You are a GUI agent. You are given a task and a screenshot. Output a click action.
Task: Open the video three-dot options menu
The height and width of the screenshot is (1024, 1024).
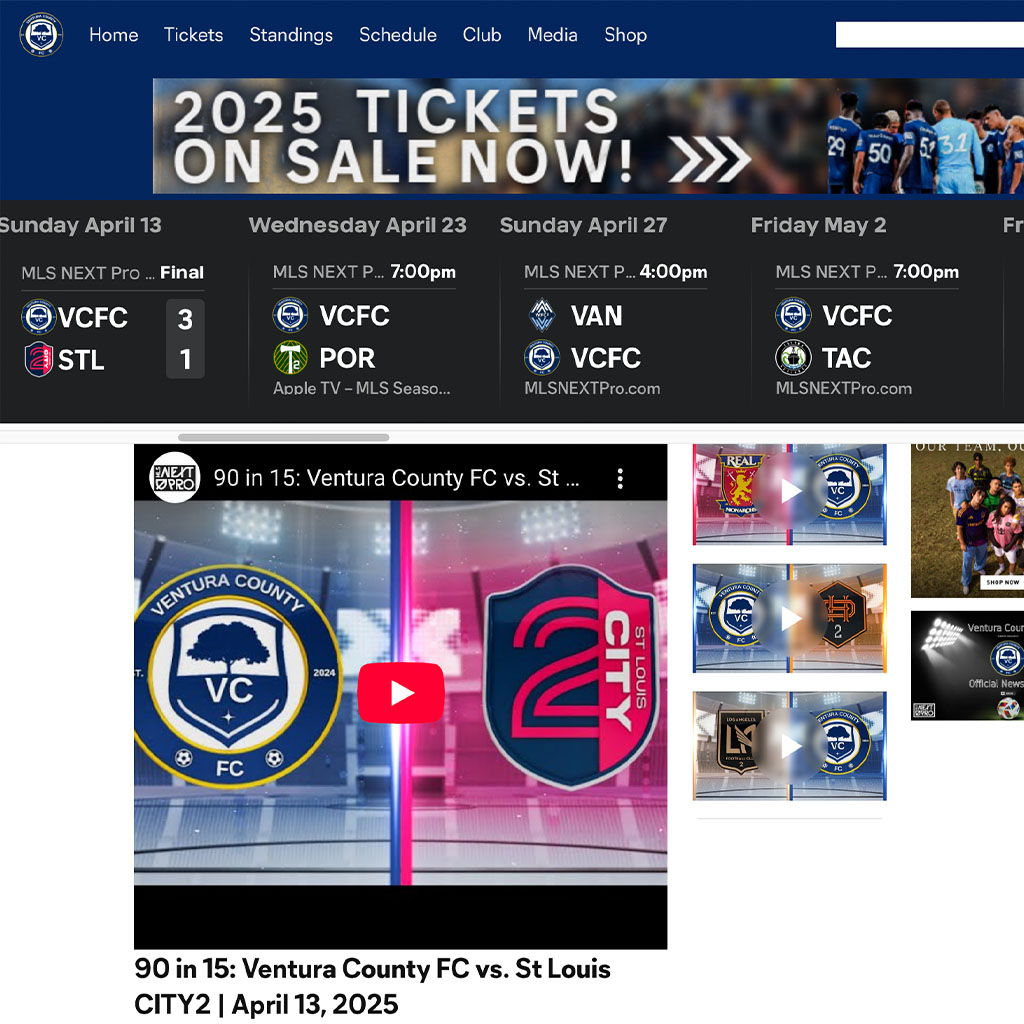pyautogui.click(x=620, y=479)
